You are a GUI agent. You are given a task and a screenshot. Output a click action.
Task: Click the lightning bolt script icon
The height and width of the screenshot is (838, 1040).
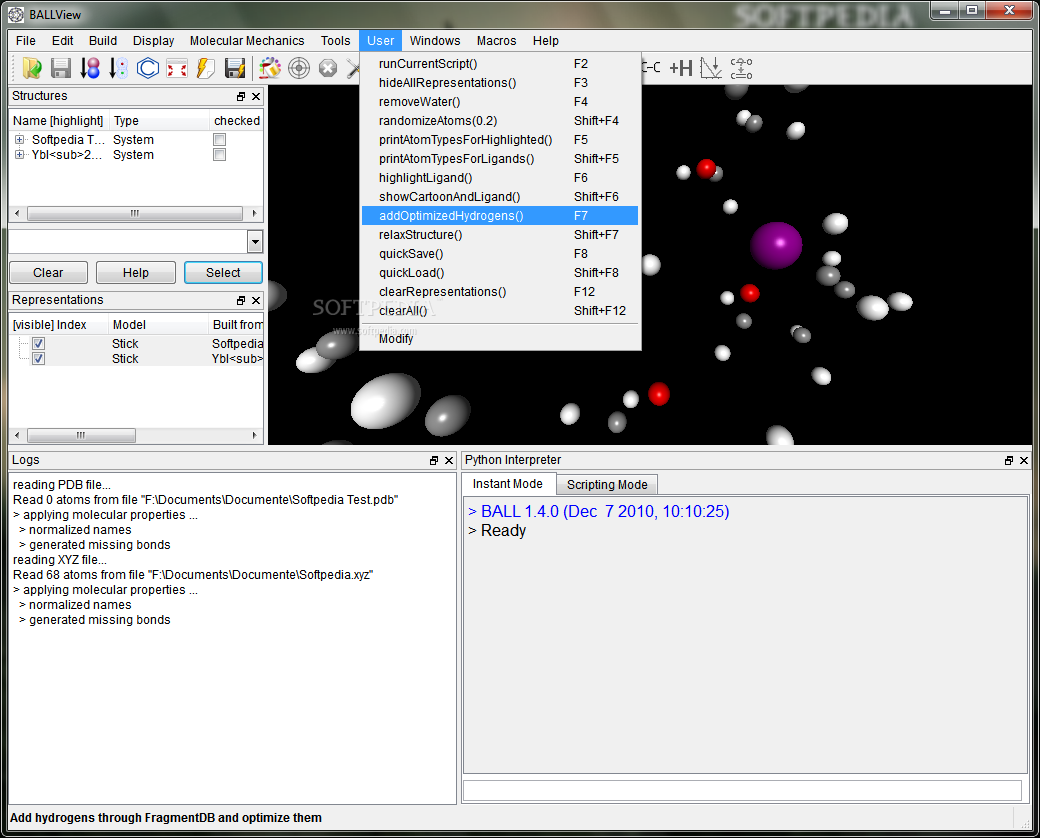[x=206, y=68]
